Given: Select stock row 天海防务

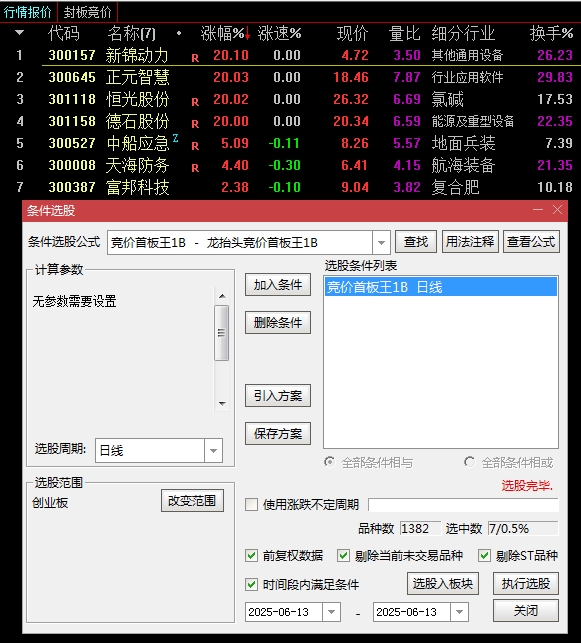Looking at the screenshot, I should [290, 165].
